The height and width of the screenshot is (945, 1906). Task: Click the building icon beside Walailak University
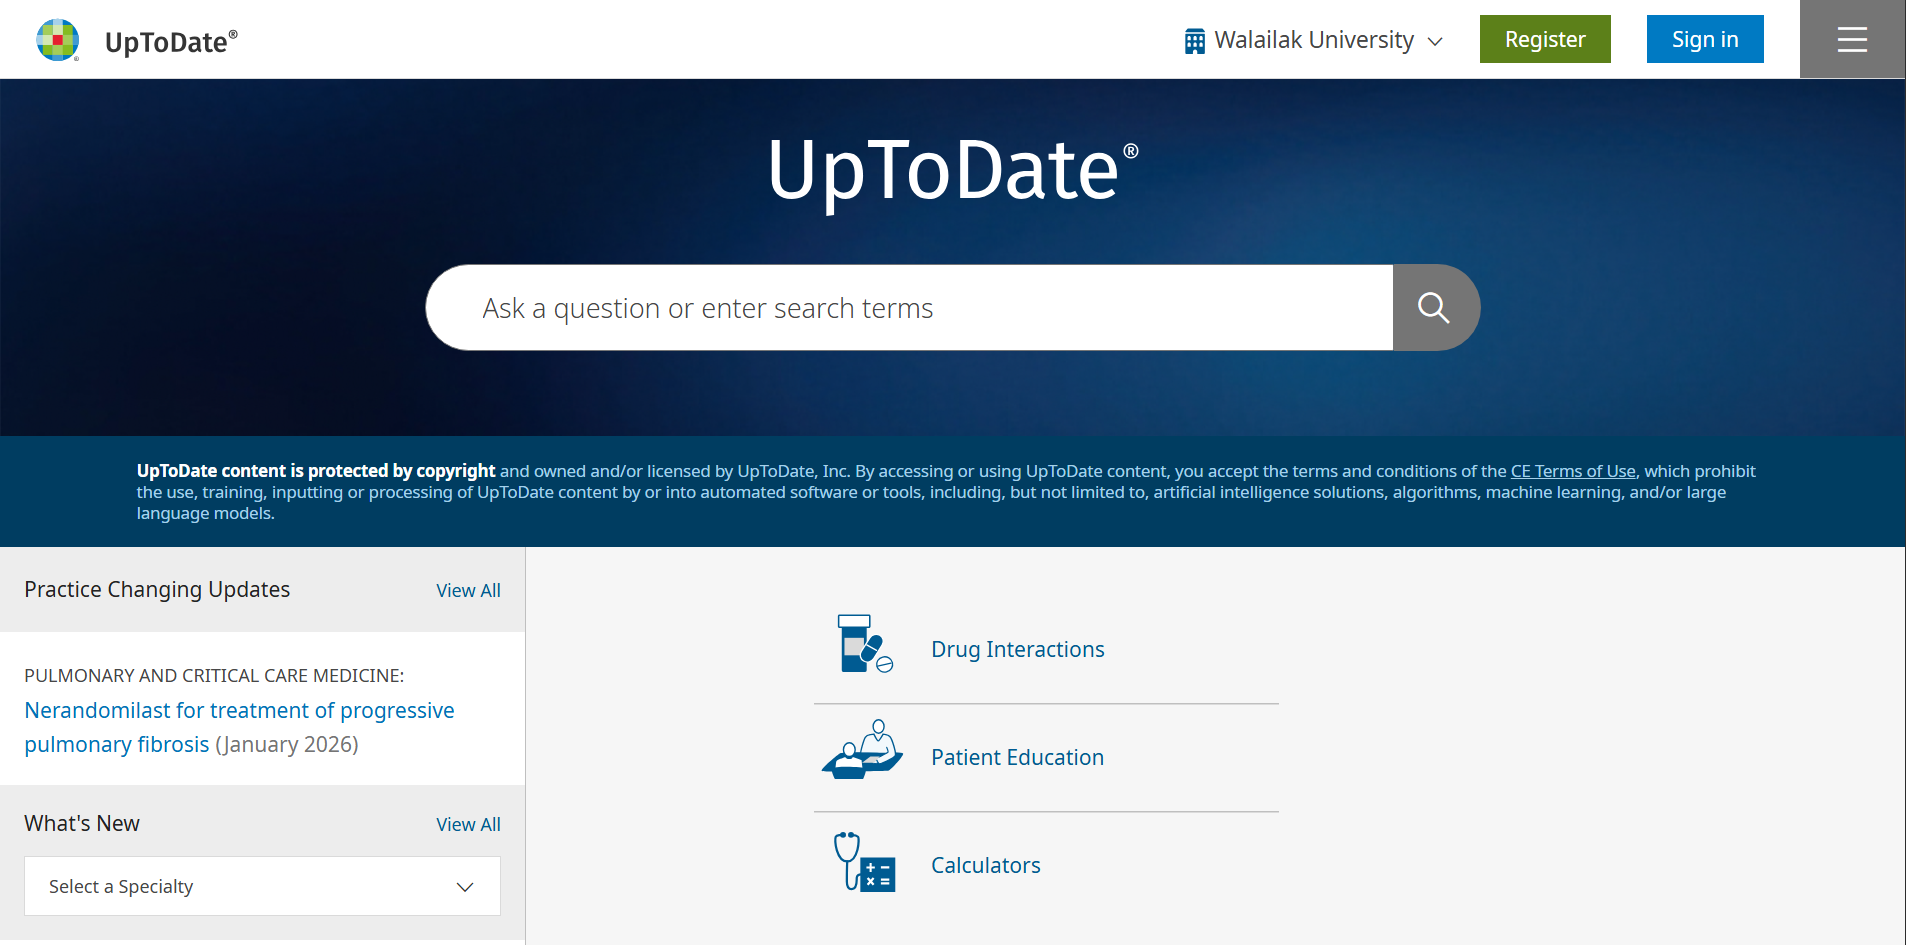(x=1194, y=41)
